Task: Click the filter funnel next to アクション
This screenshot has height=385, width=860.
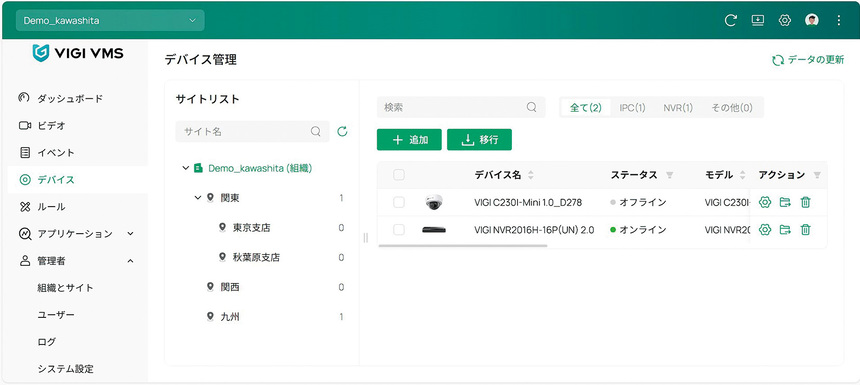Action: coord(817,175)
